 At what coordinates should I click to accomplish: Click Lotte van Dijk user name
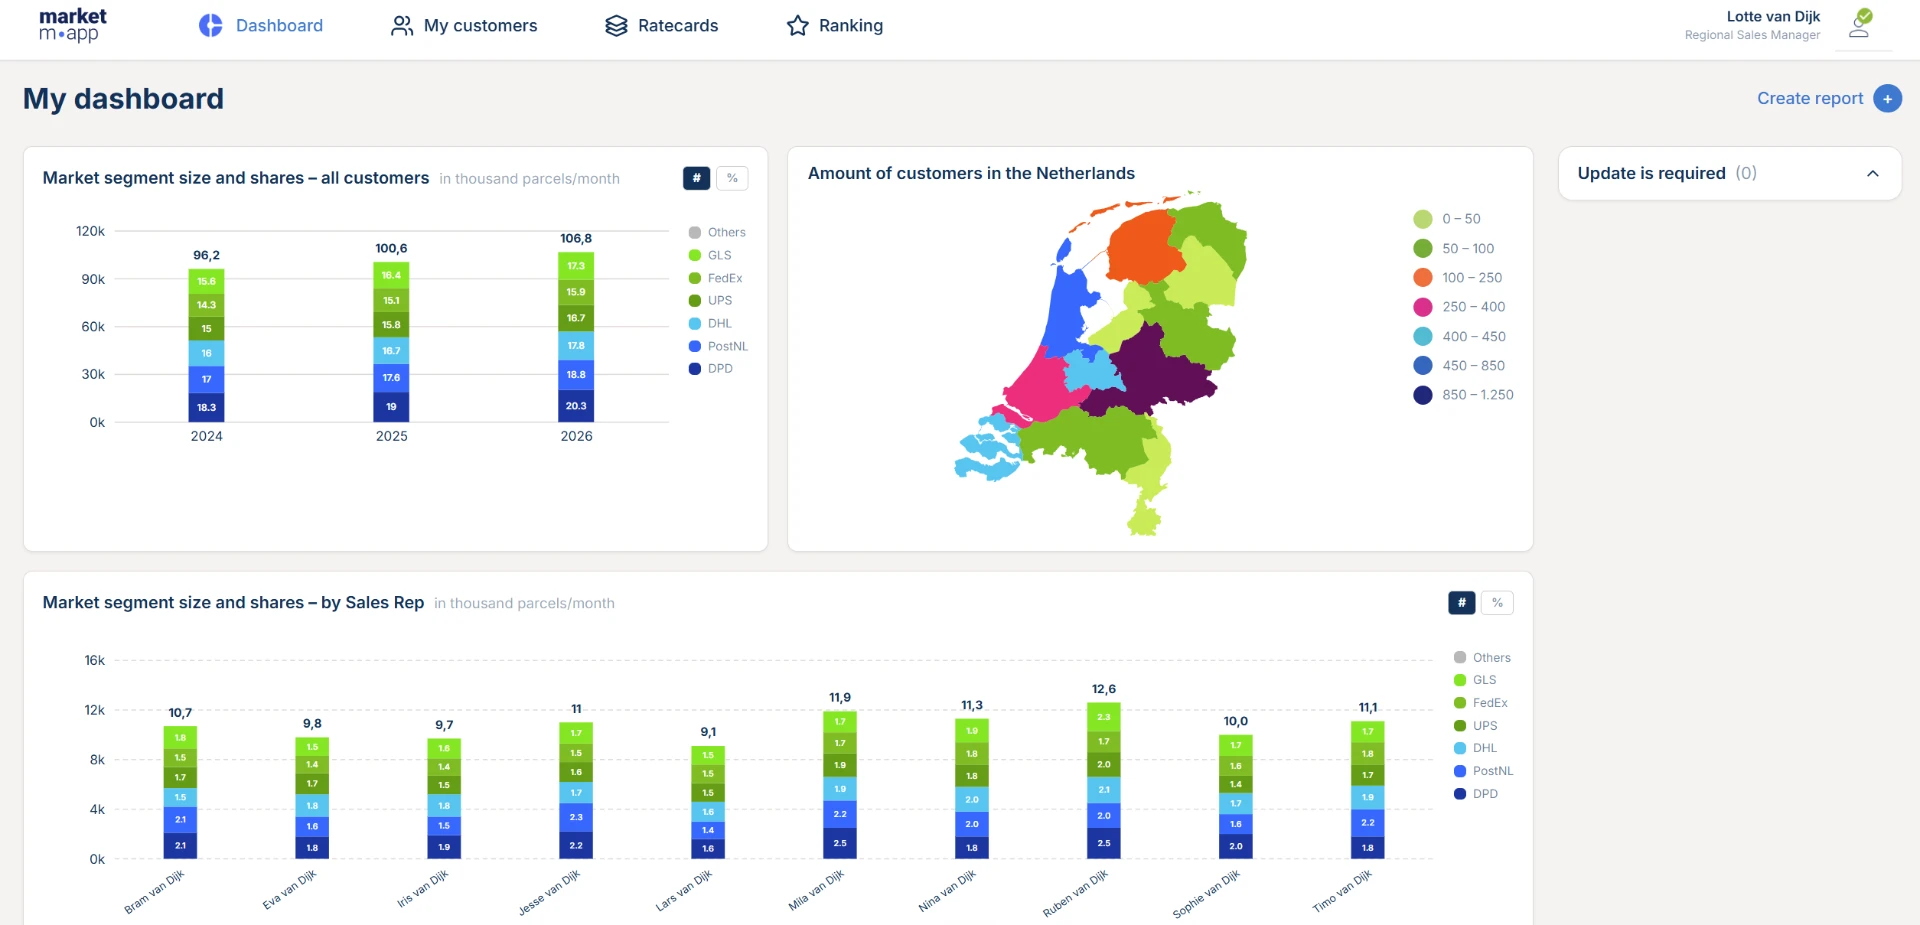[1773, 16]
